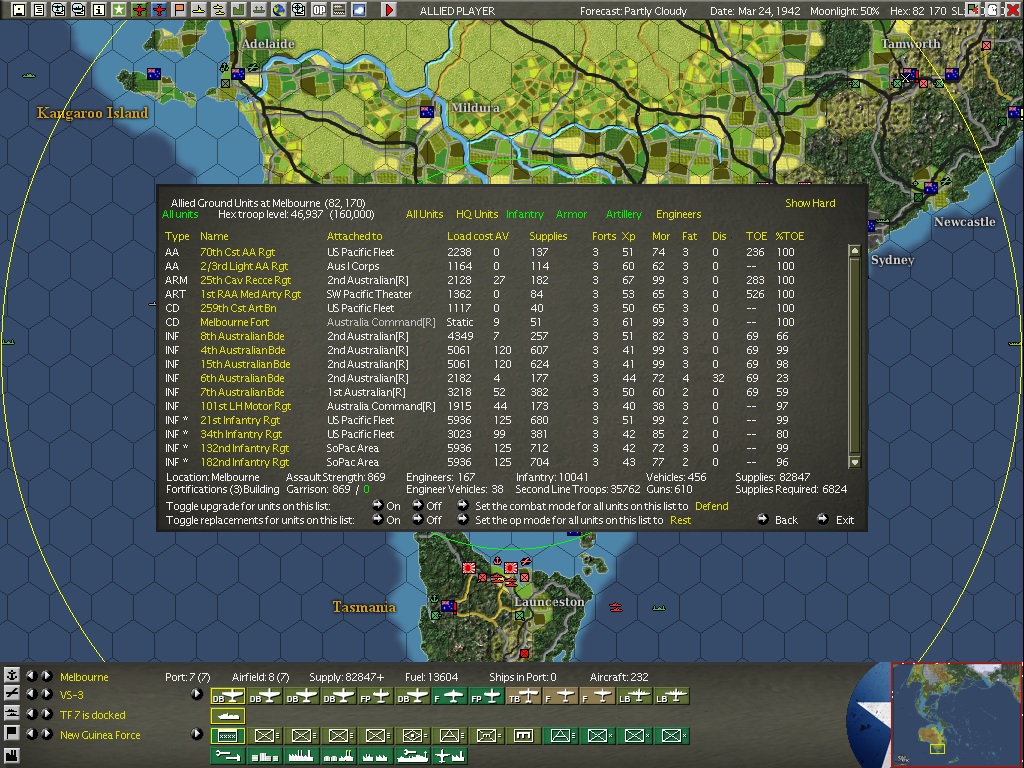The height and width of the screenshot is (768, 1024).
Task: Turn upgrades Off for listed units
Action: (418, 505)
